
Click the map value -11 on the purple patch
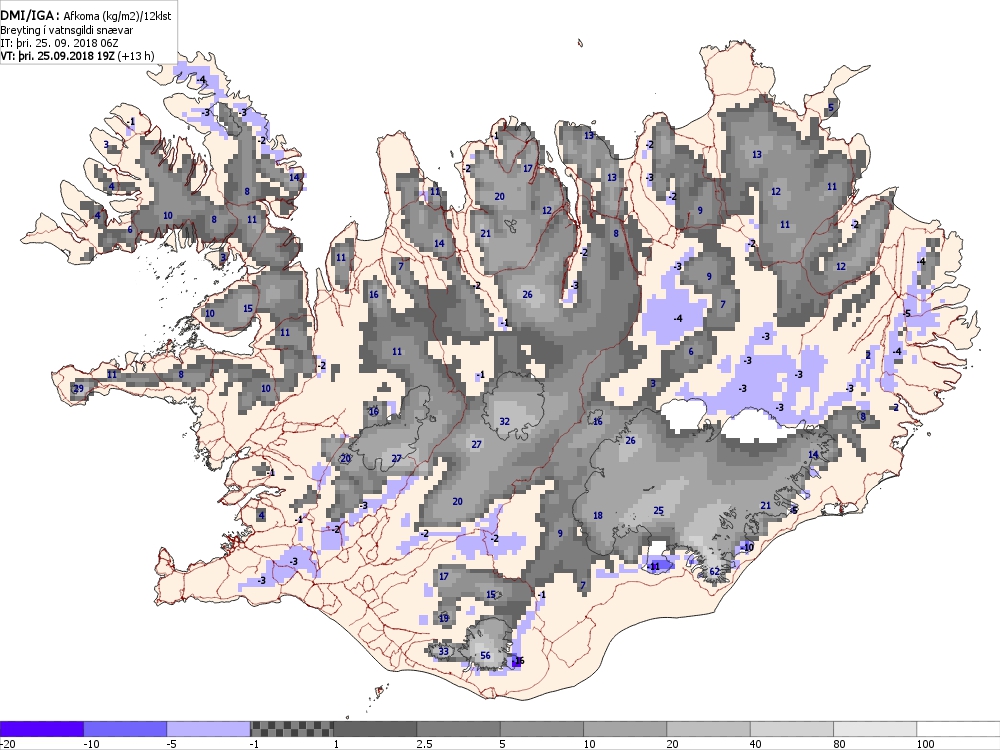[654, 566]
